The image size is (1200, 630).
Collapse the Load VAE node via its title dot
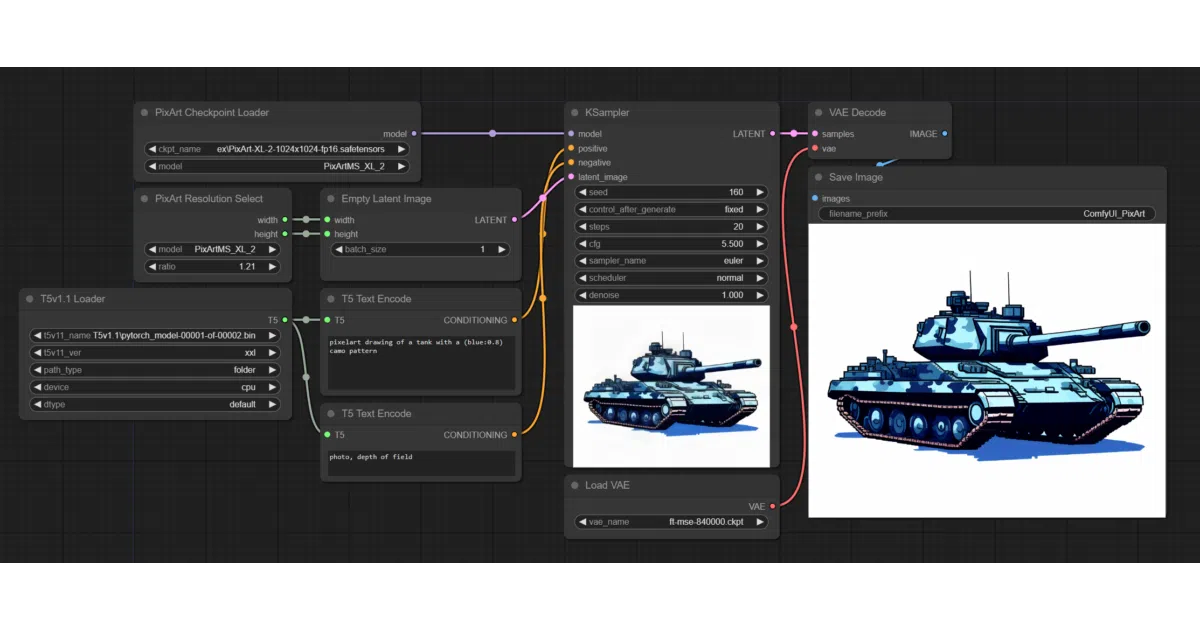pos(575,485)
